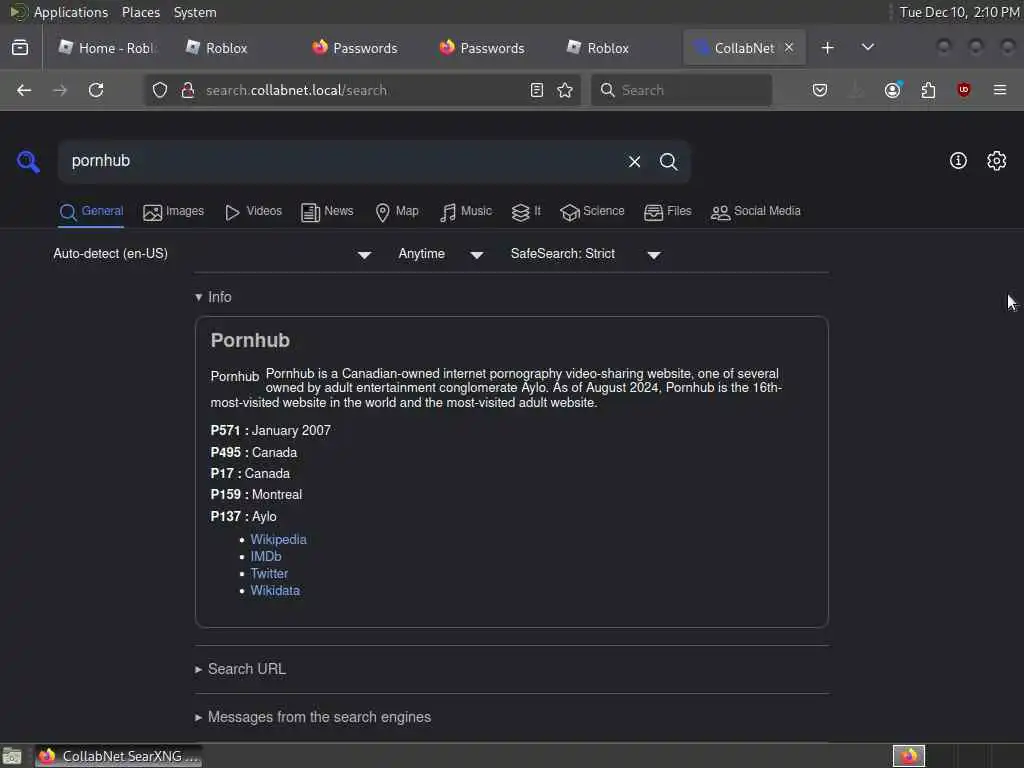Open SearXNG preferences gear
This screenshot has height=768, width=1024.
(997, 161)
